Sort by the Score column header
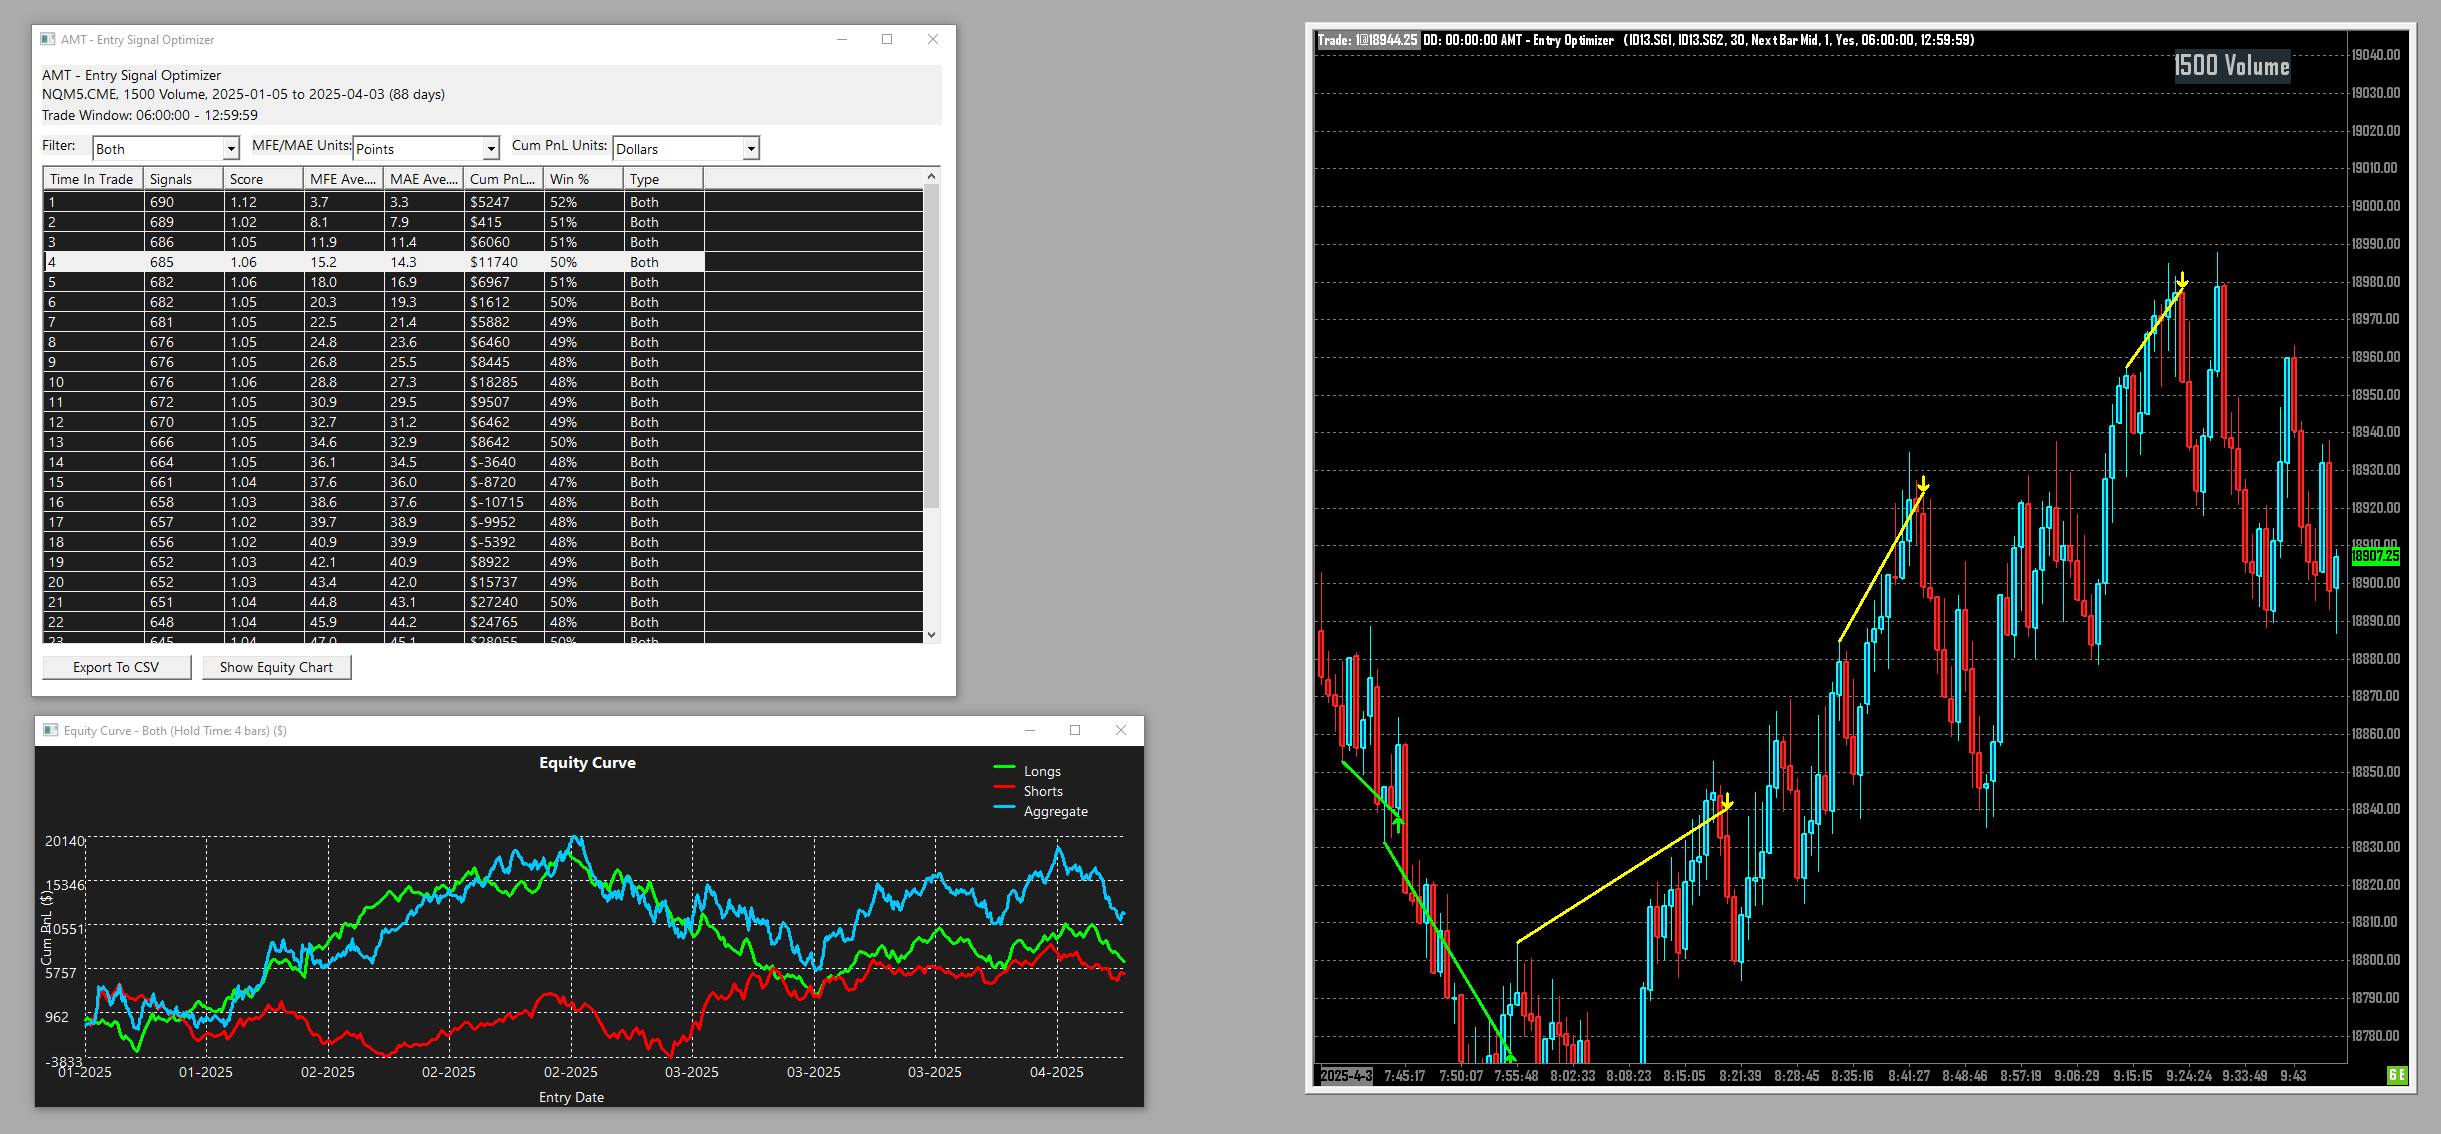The image size is (2441, 1134). tap(262, 179)
